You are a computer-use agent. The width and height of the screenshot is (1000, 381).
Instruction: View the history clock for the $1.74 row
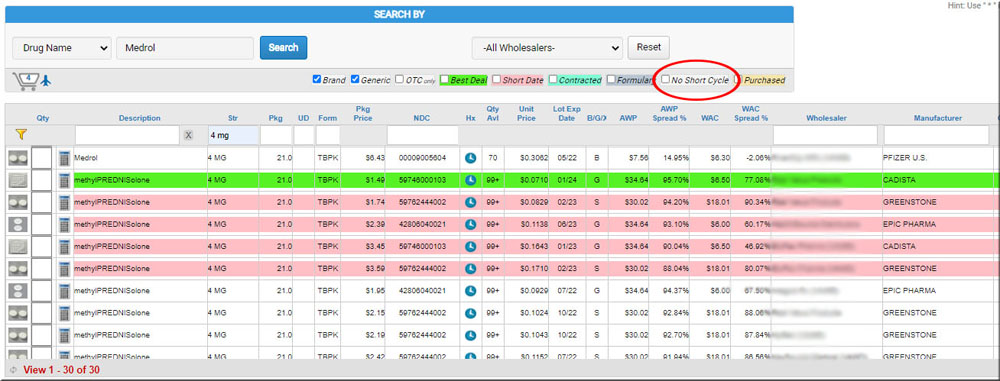471,202
